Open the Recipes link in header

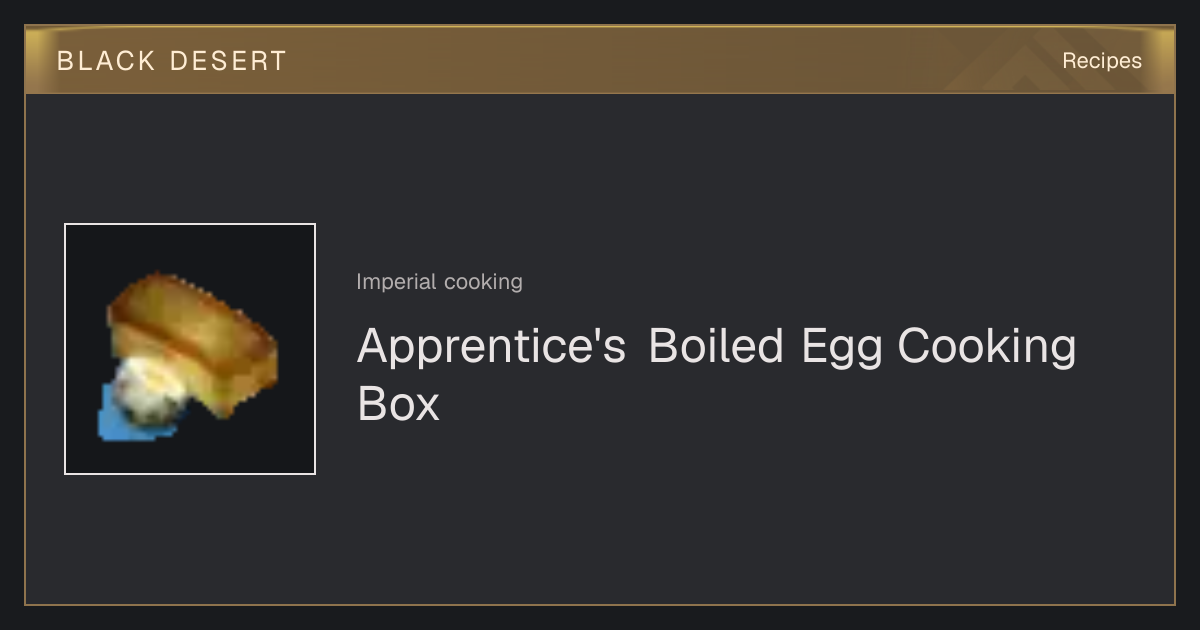1101,61
